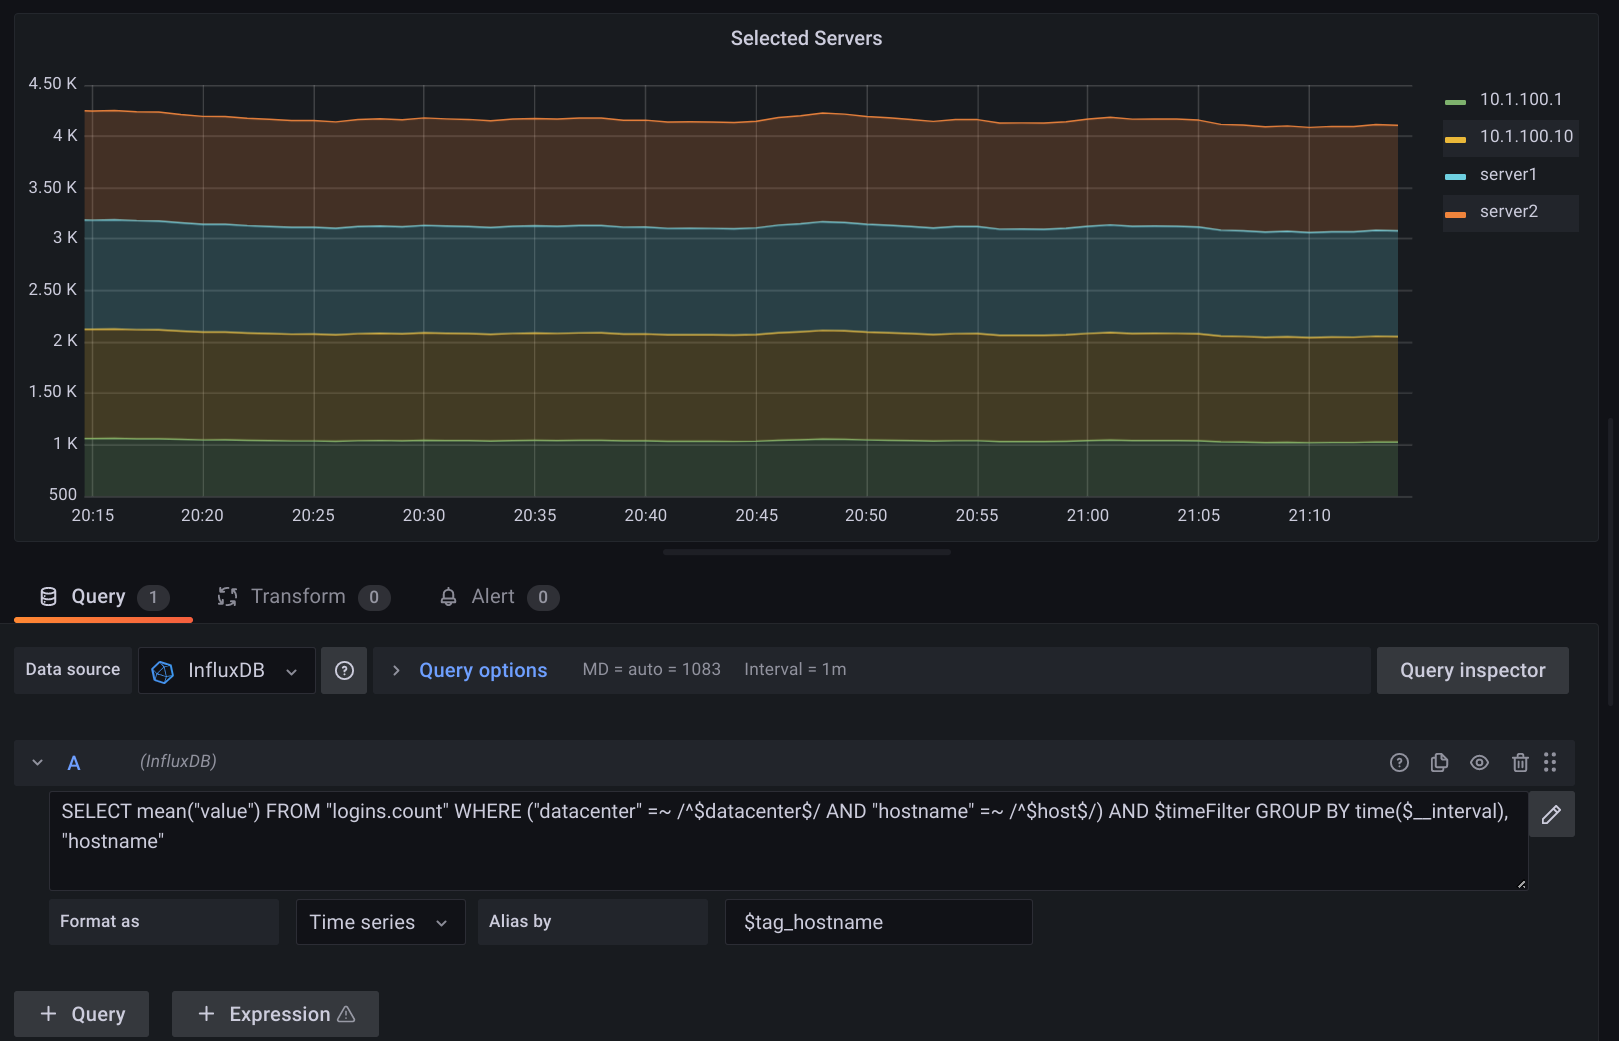Open the Query inspector
The height and width of the screenshot is (1041, 1619).
point(1472,670)
